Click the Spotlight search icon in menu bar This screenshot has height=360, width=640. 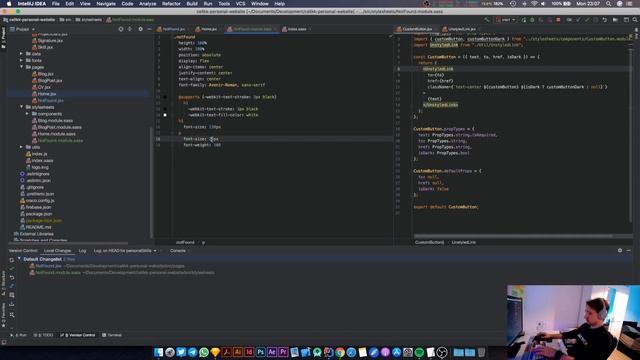point(609,4)
